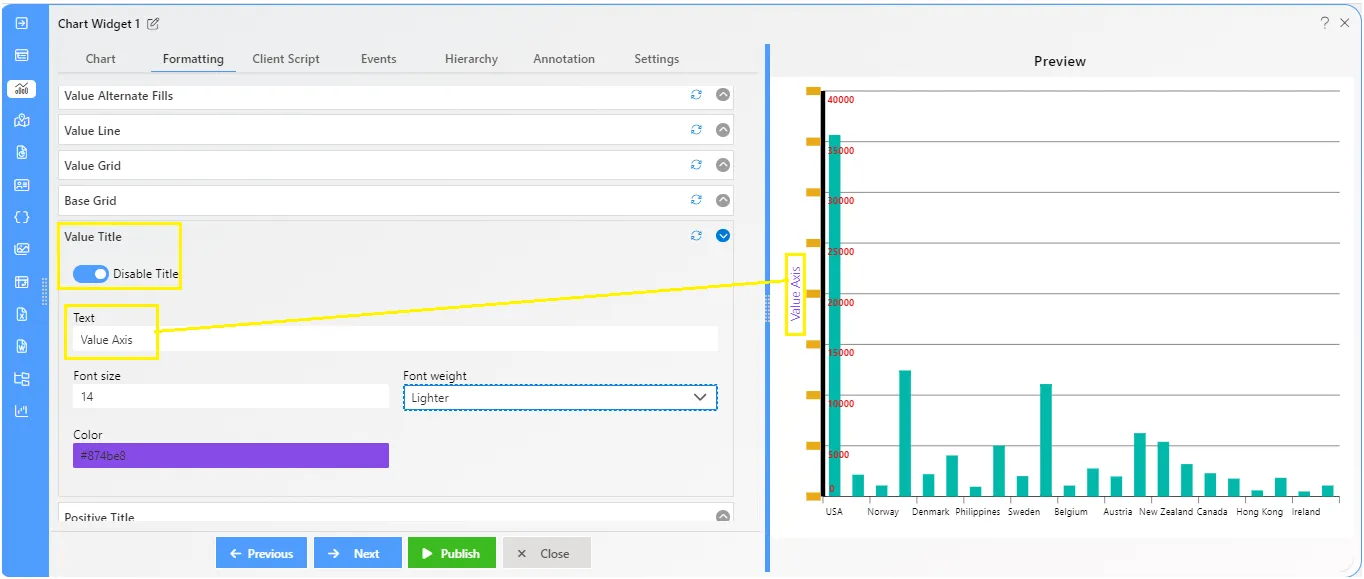Open help via the question mark icon
The width and height of the screenshot is (1364, 579).
1324,23
